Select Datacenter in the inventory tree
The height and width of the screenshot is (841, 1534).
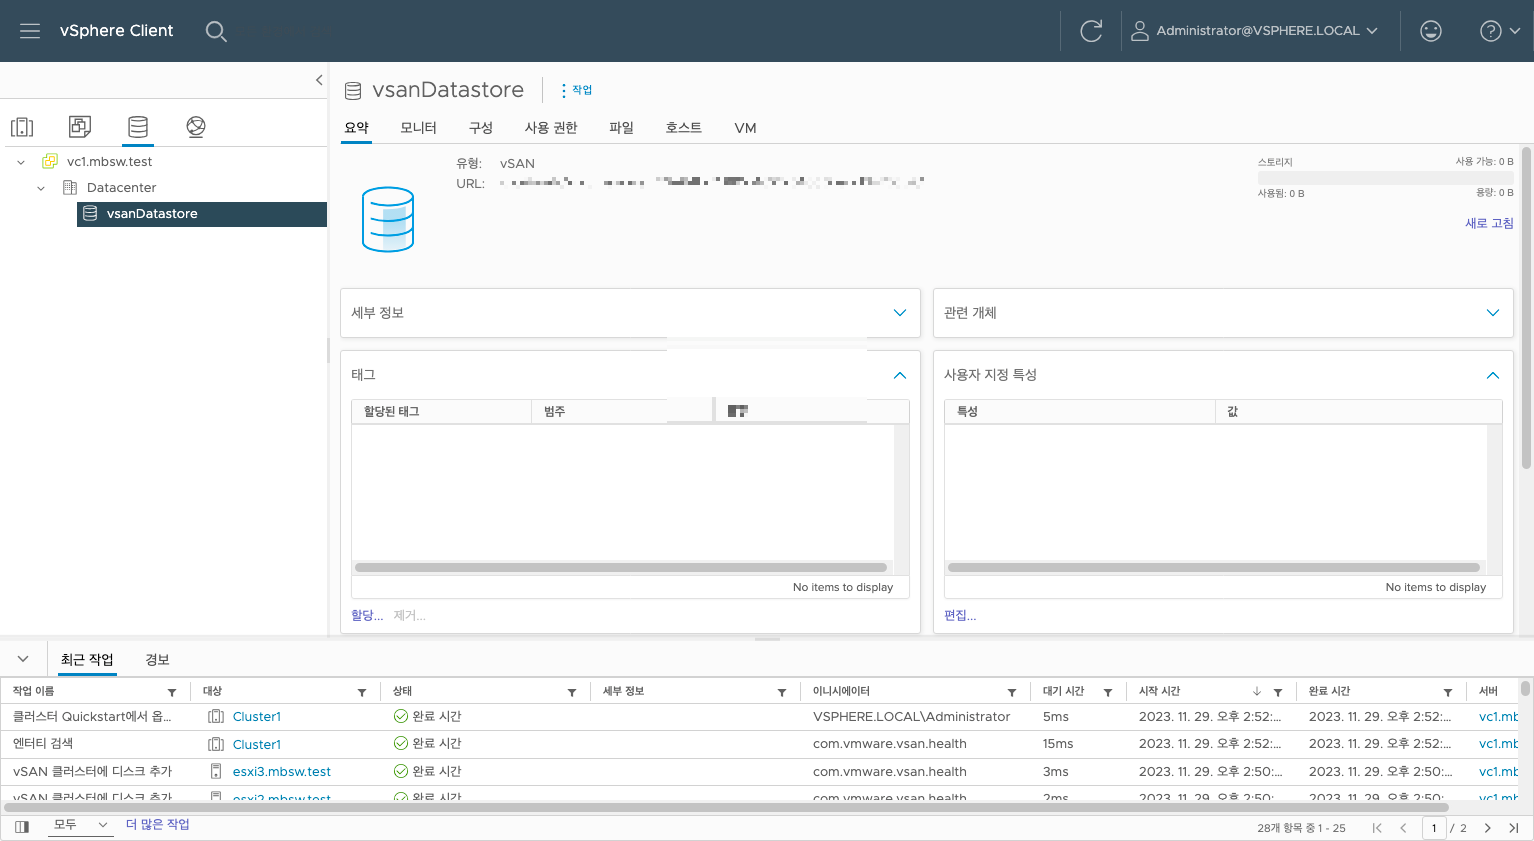point(121,188)
